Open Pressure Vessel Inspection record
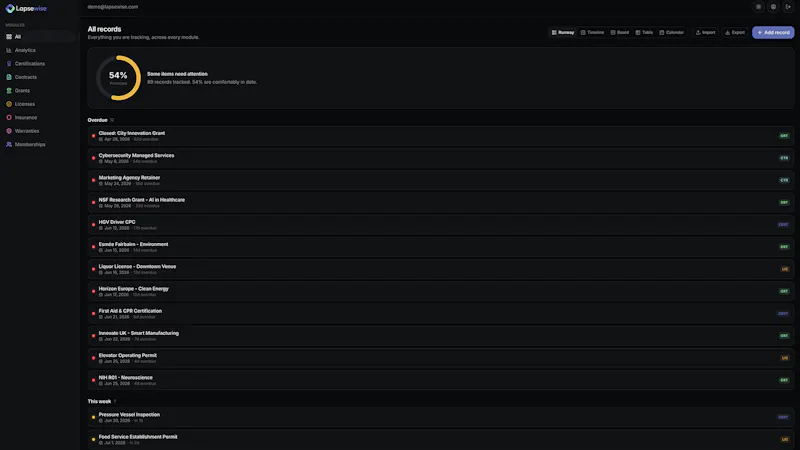This screenshot has width=800, height=450. tap(440, 417)
